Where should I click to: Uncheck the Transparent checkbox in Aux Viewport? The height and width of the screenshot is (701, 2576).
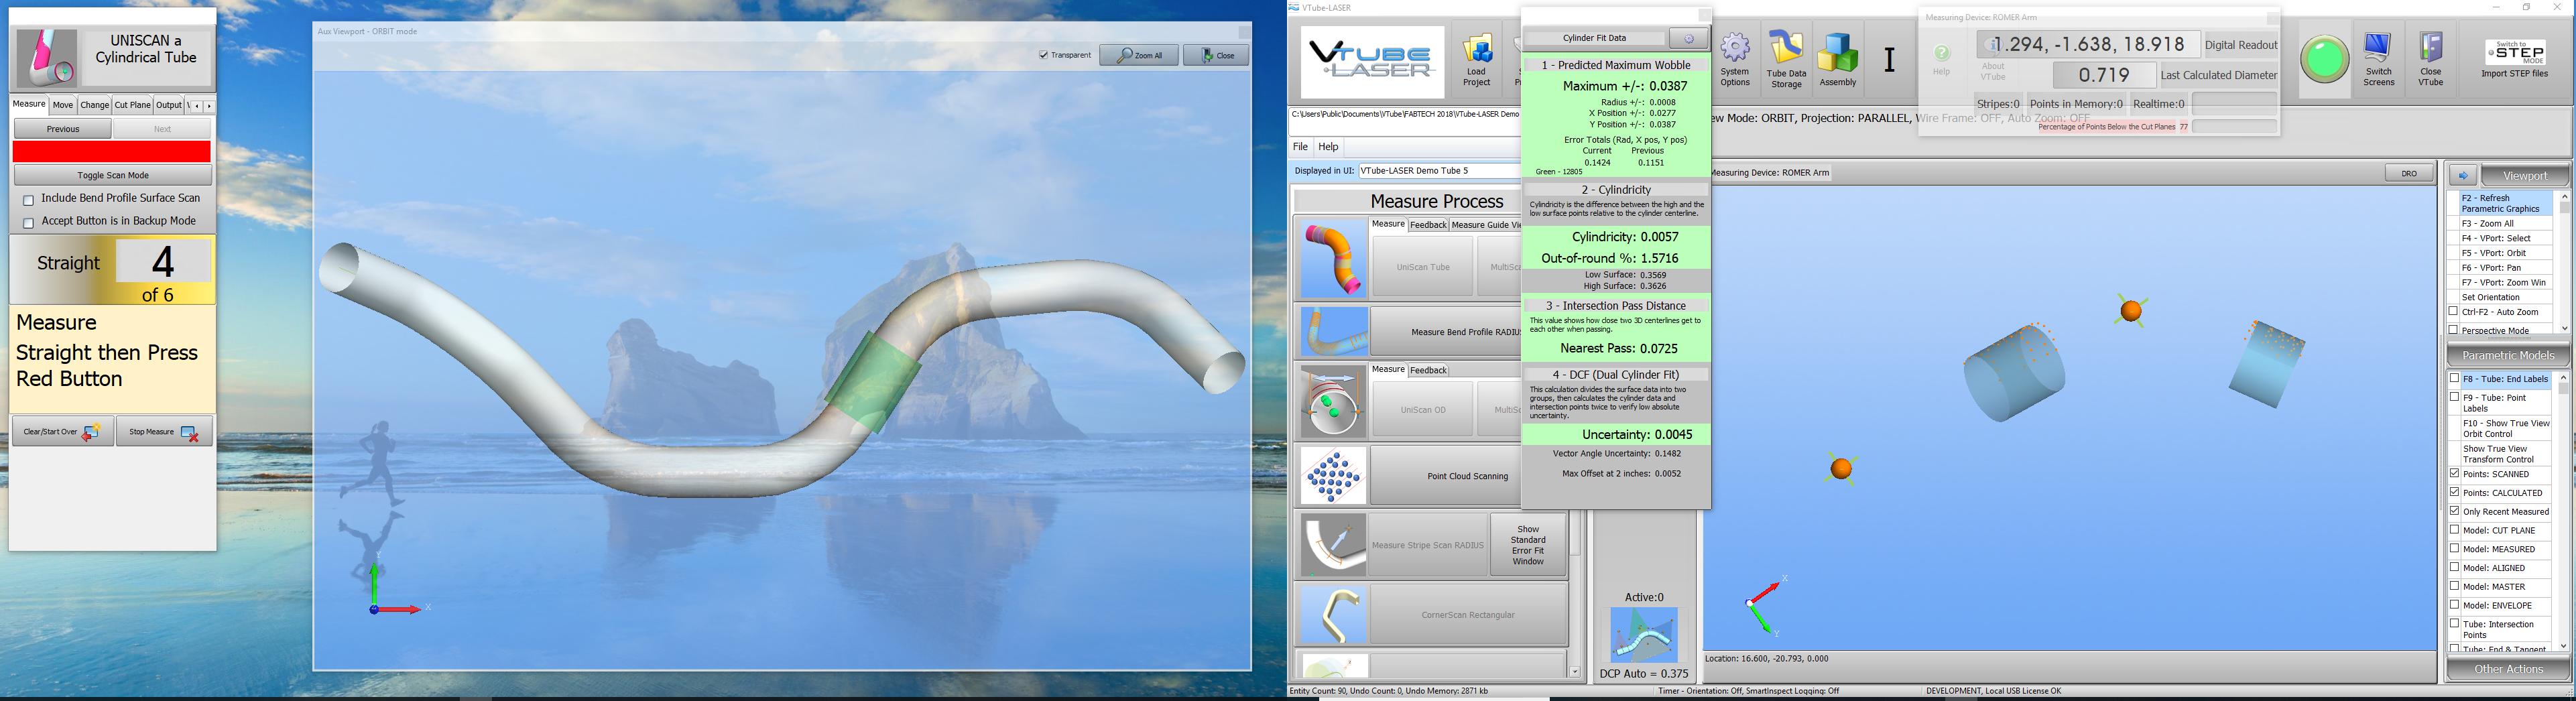point(1043,55)
